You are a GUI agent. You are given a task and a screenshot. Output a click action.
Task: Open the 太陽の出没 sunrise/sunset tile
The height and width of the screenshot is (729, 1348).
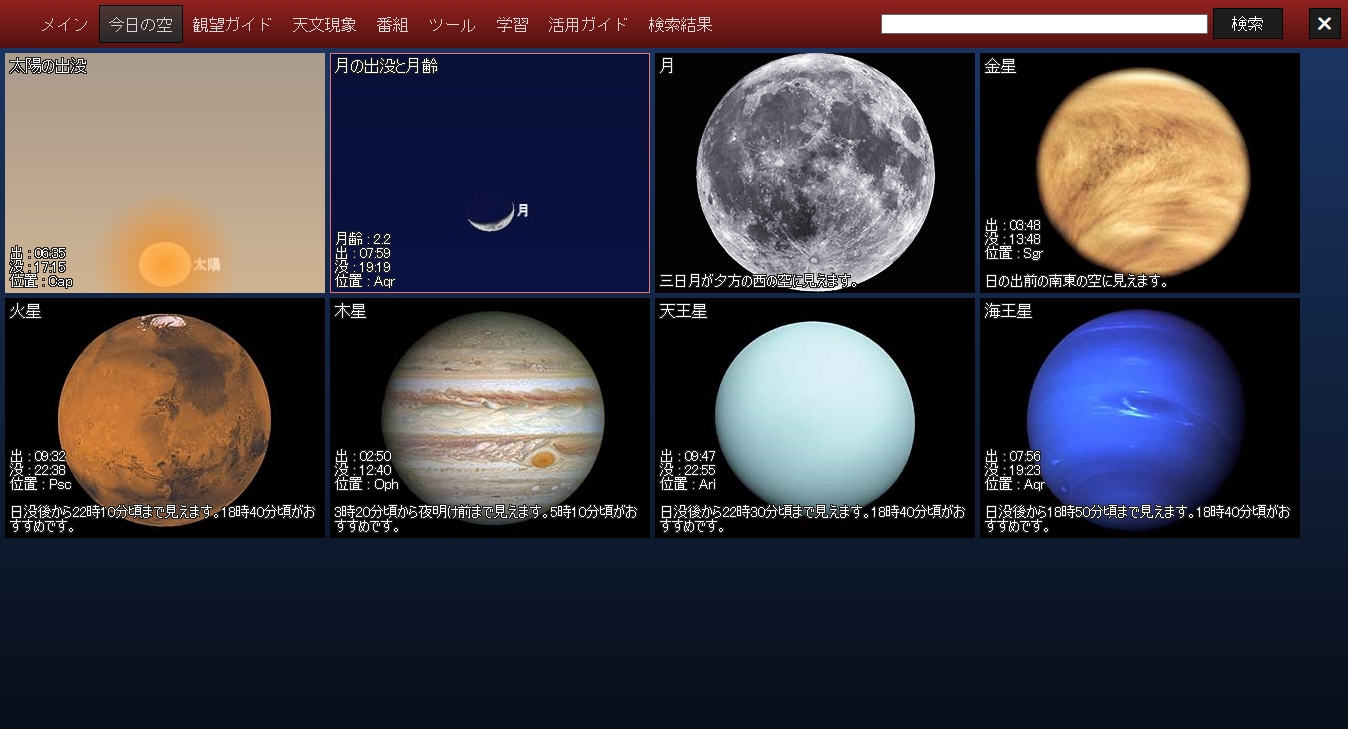(x=165, y=173)
